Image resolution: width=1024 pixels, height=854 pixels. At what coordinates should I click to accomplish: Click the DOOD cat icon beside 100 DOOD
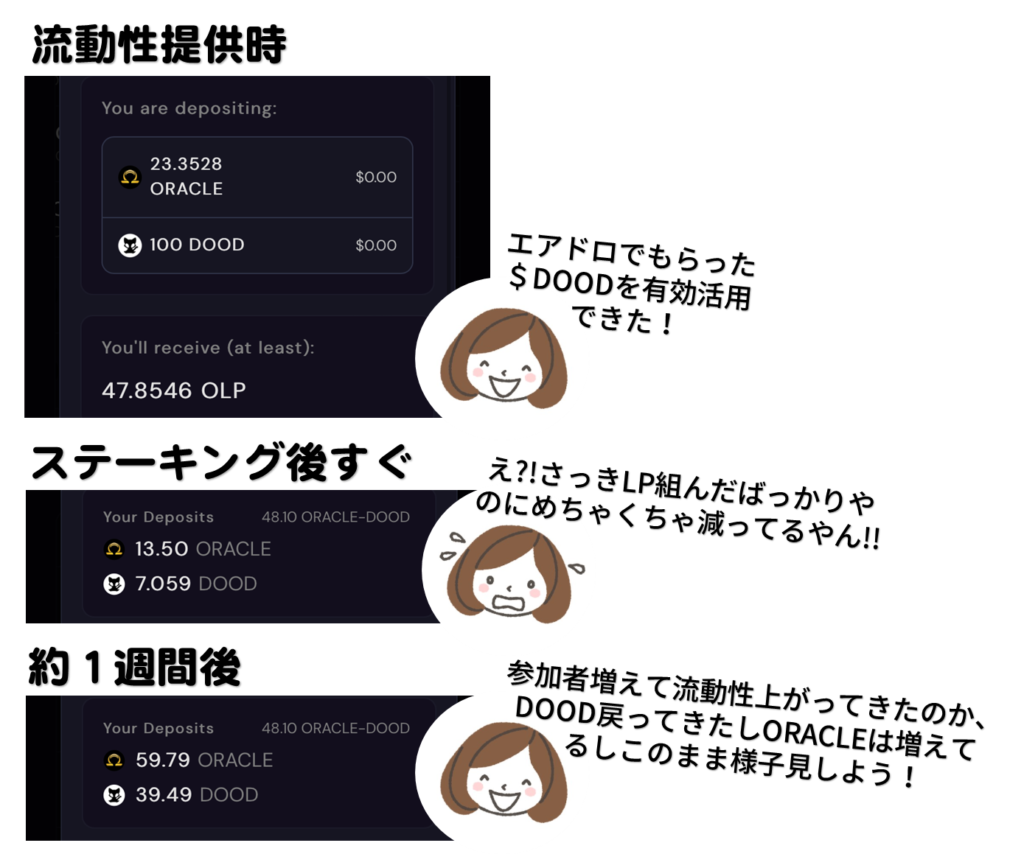coord(129,245)
